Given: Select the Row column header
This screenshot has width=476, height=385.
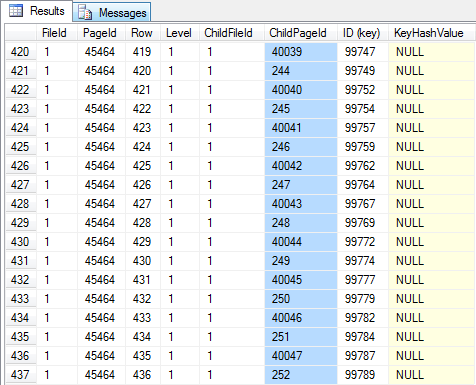Looking at the screenshot, I should (x=143, y=33).
